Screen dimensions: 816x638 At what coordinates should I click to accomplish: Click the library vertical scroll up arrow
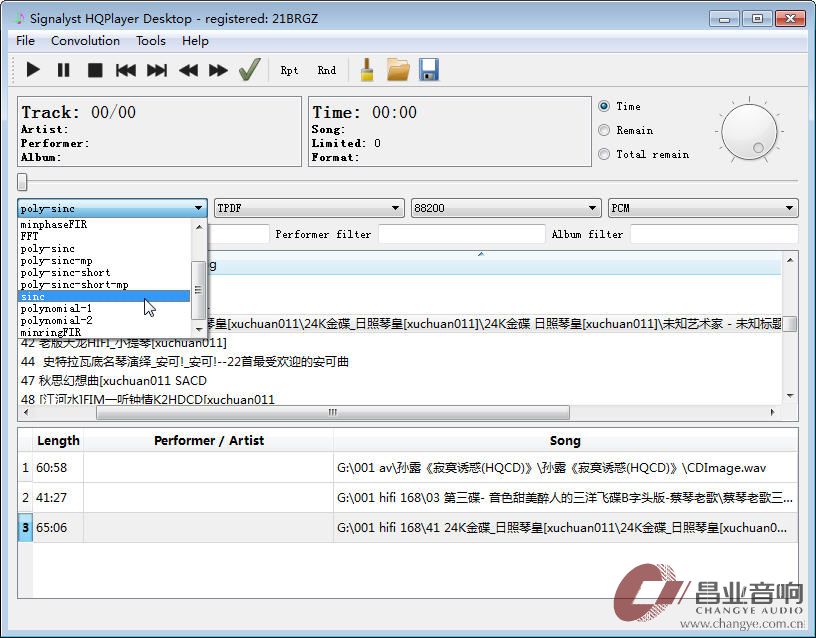click(x=790, y=260)
